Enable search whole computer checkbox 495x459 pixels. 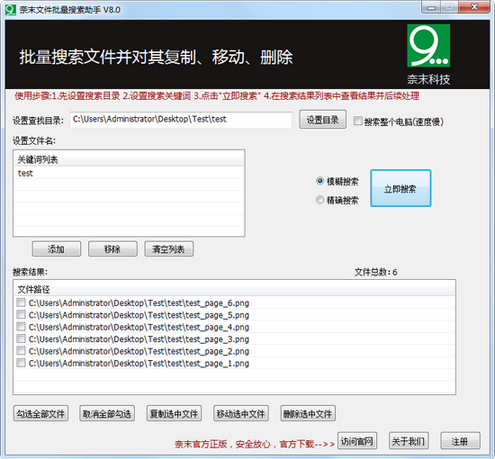(x=358, y=121)
